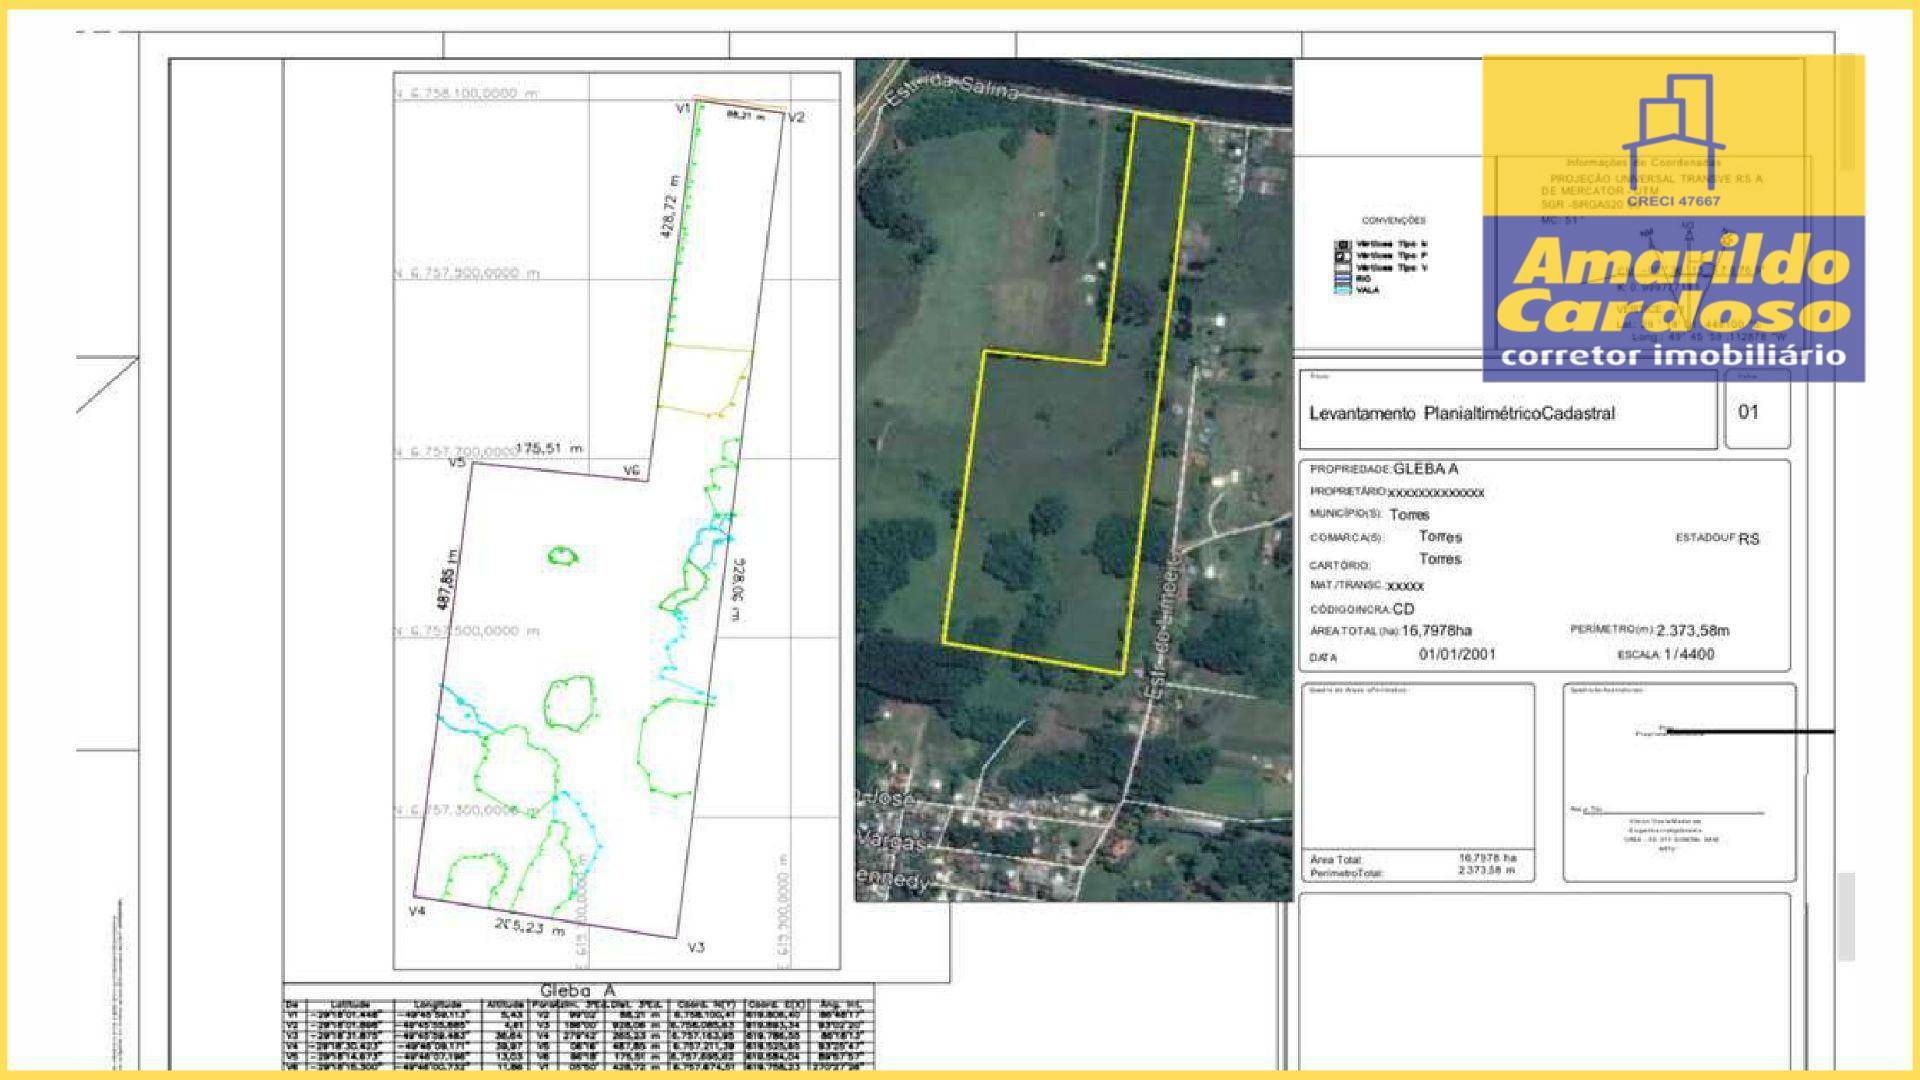Click vertex label 'V5' on the plan
The height and width of the screenshot is (1080, 1920).
pyautogui.click(x=456, y=462)
